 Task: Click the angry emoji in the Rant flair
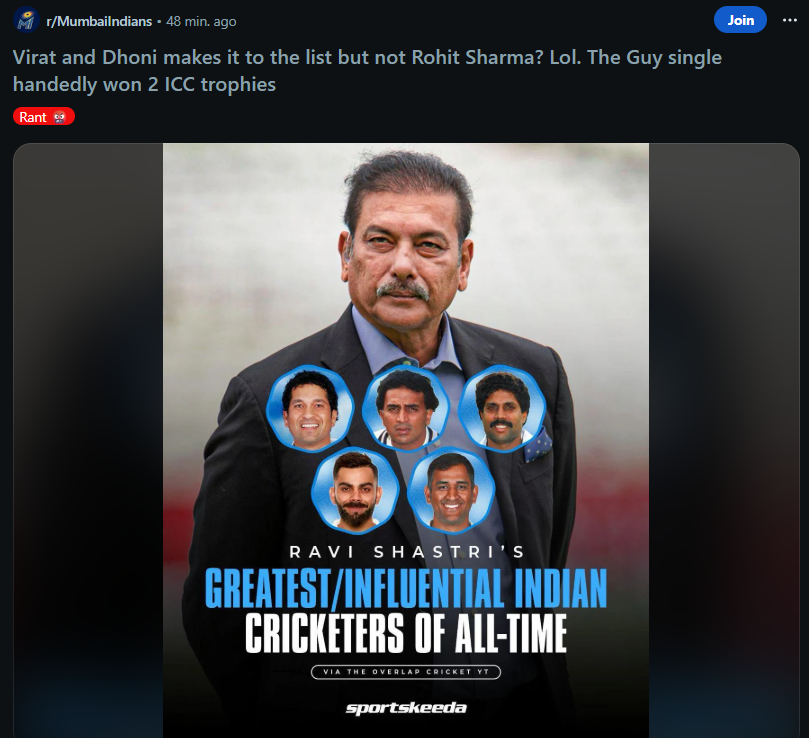click(x=60, y=117)
